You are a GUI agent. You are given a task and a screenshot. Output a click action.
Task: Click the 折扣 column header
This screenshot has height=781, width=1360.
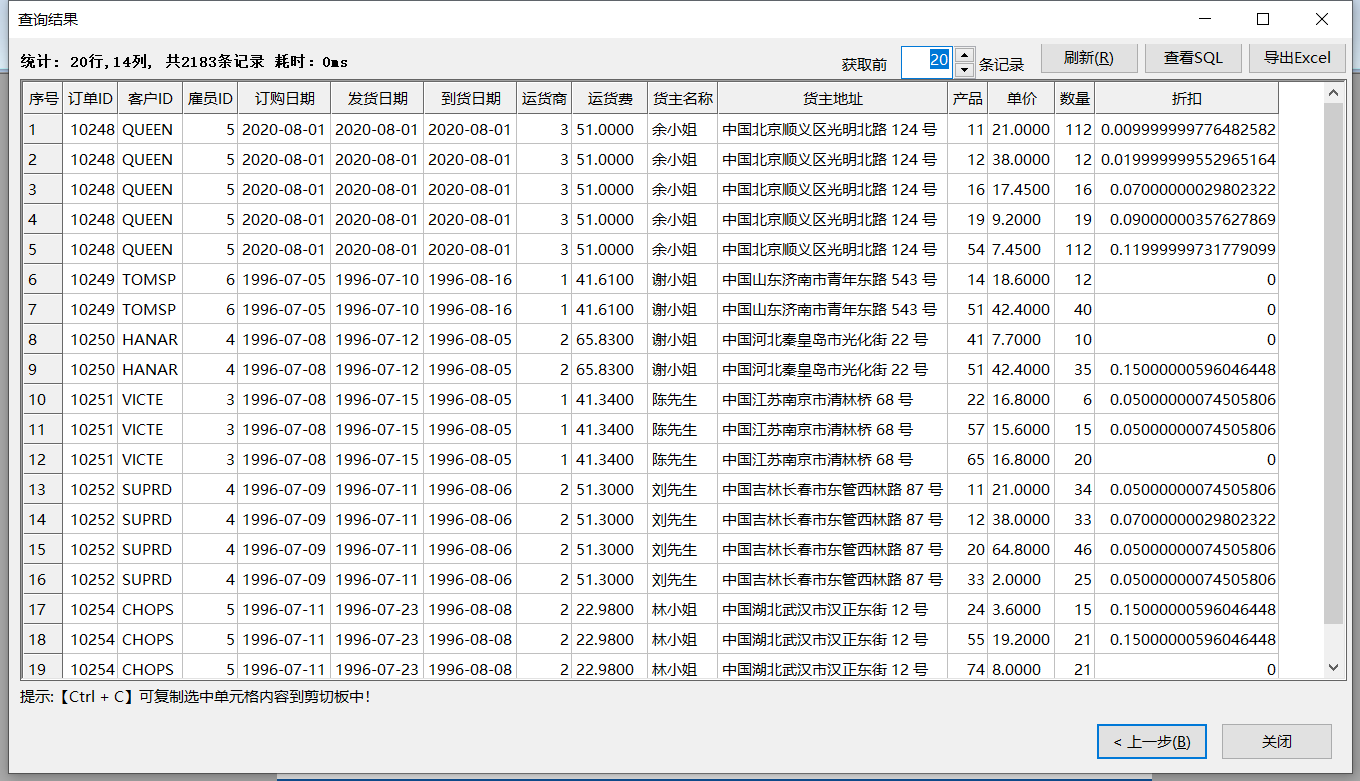click(1186, 98)
